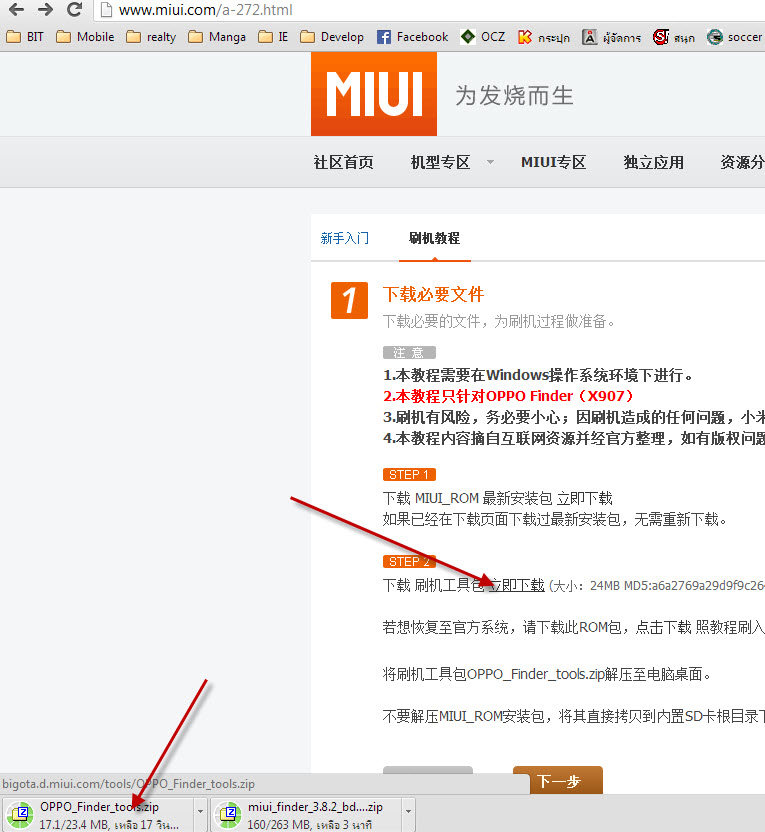Switch to the 刷机教程 tab
The image size is (765, 832).
[x=434, y=238]
